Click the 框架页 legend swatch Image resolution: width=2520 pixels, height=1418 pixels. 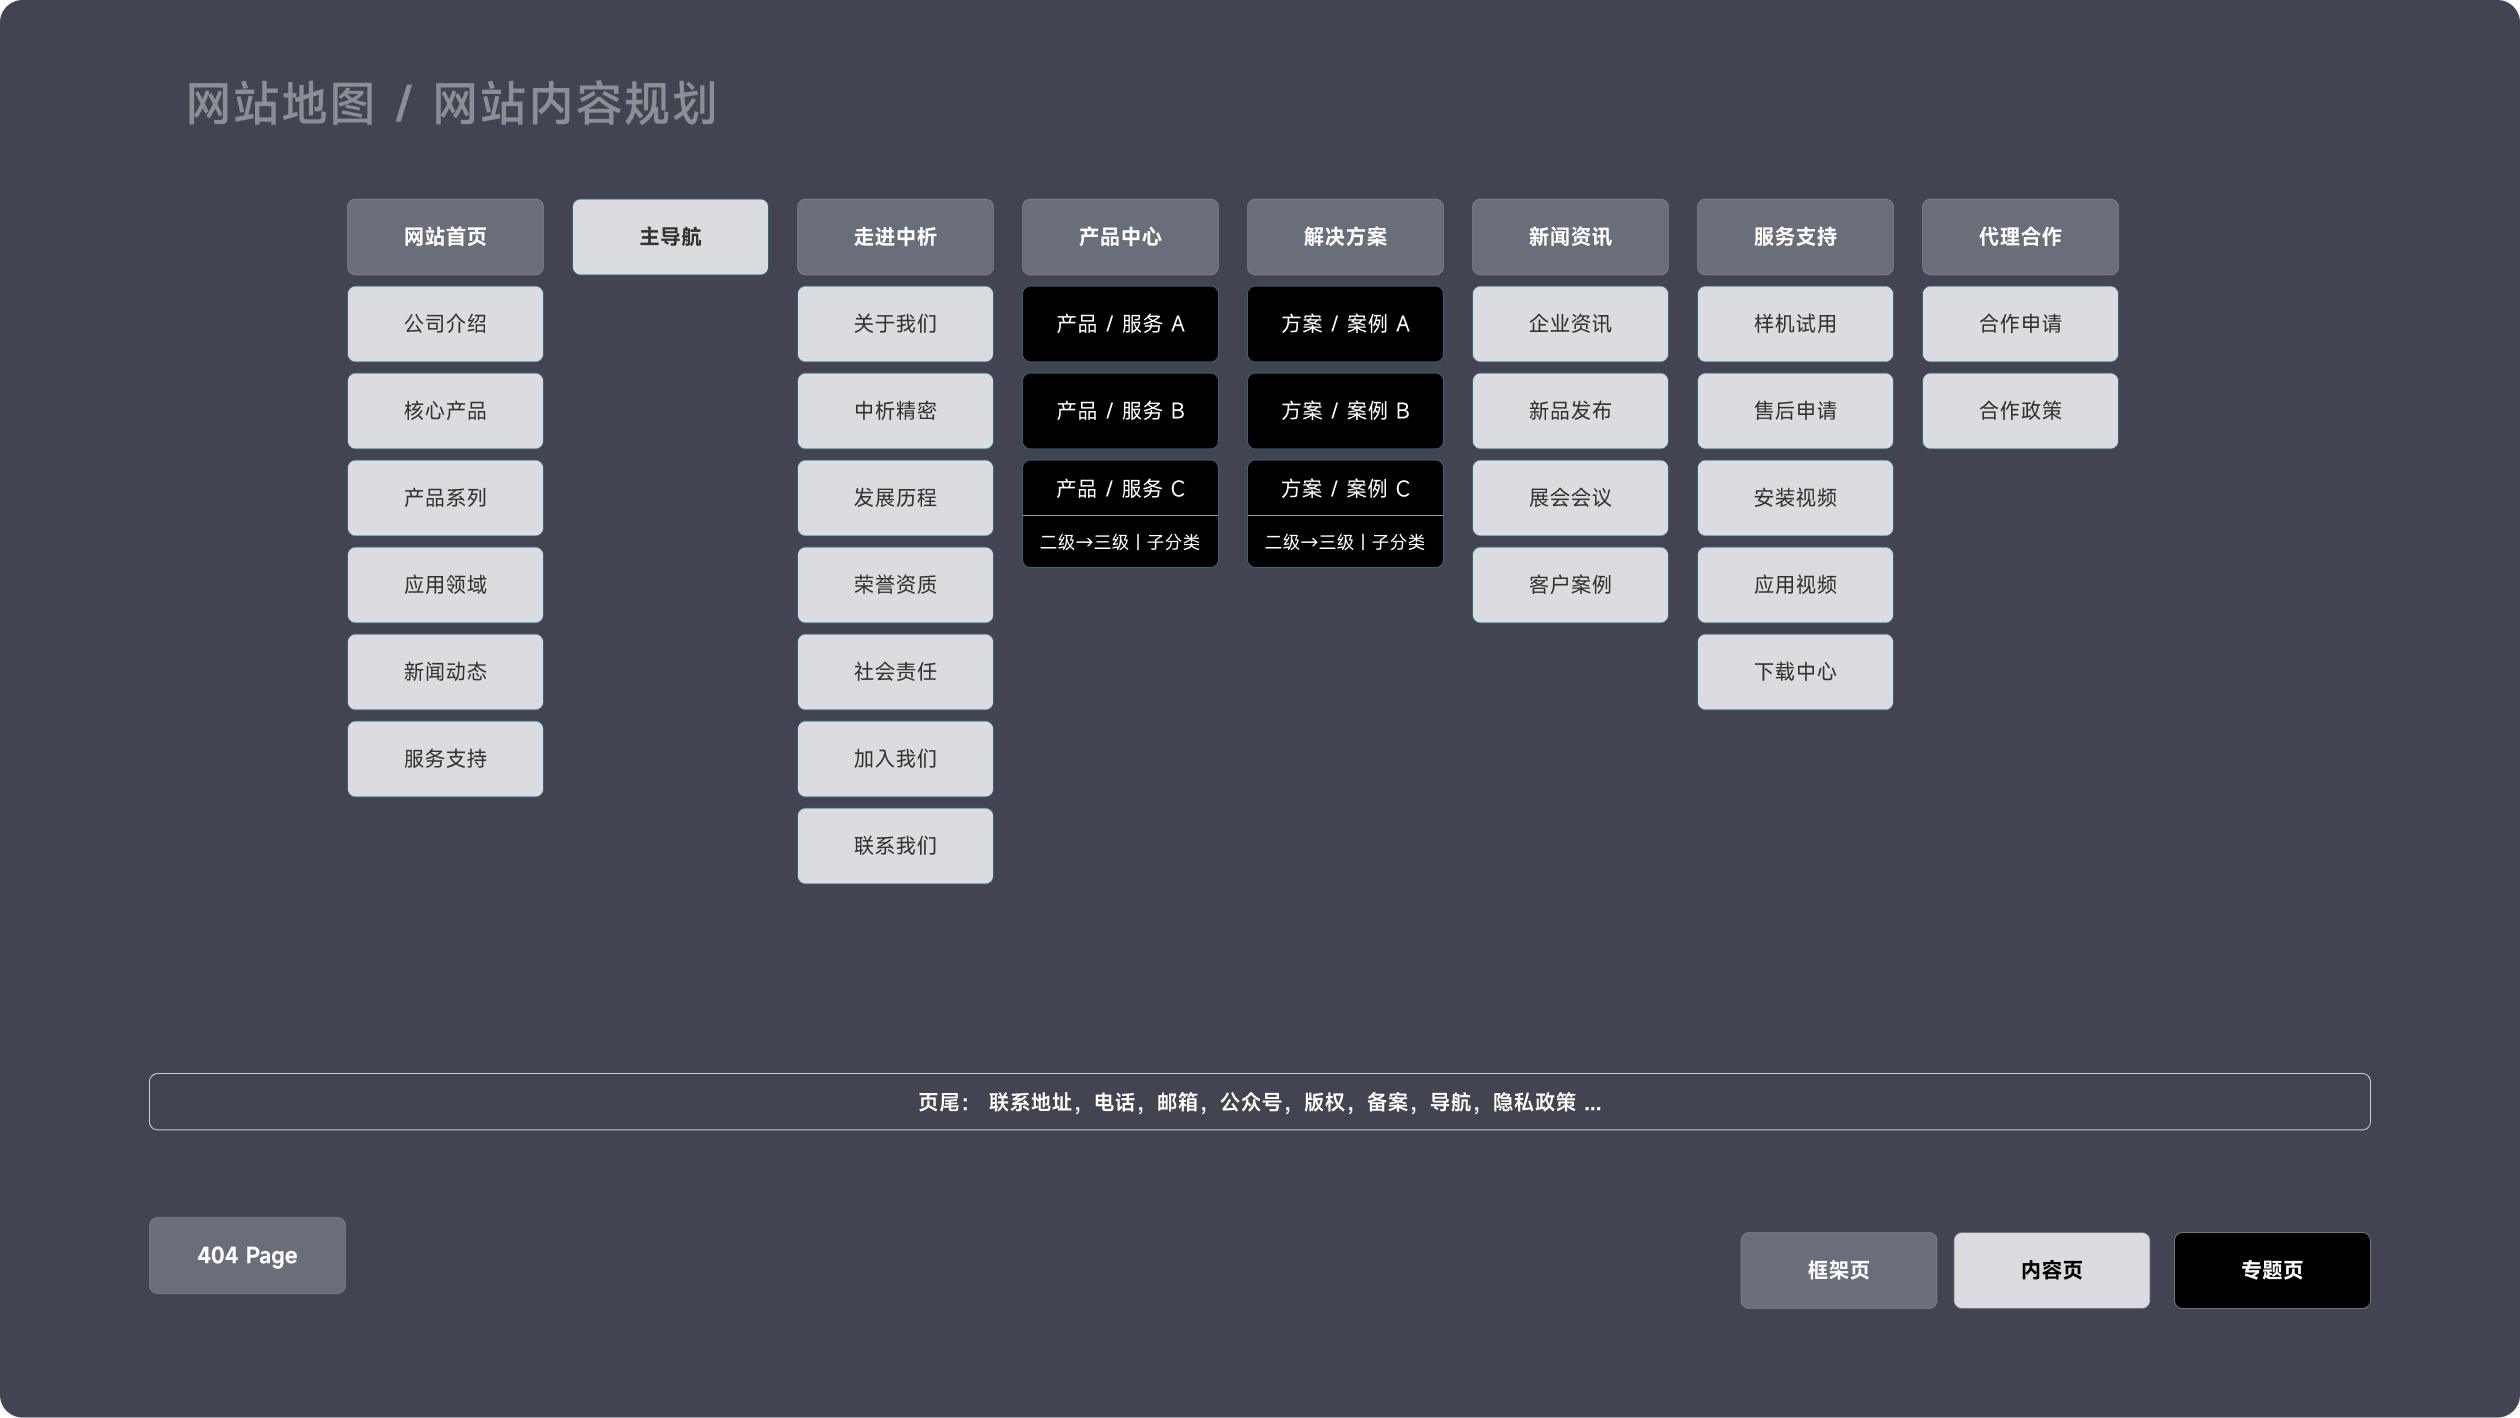pos(1838,1270)
